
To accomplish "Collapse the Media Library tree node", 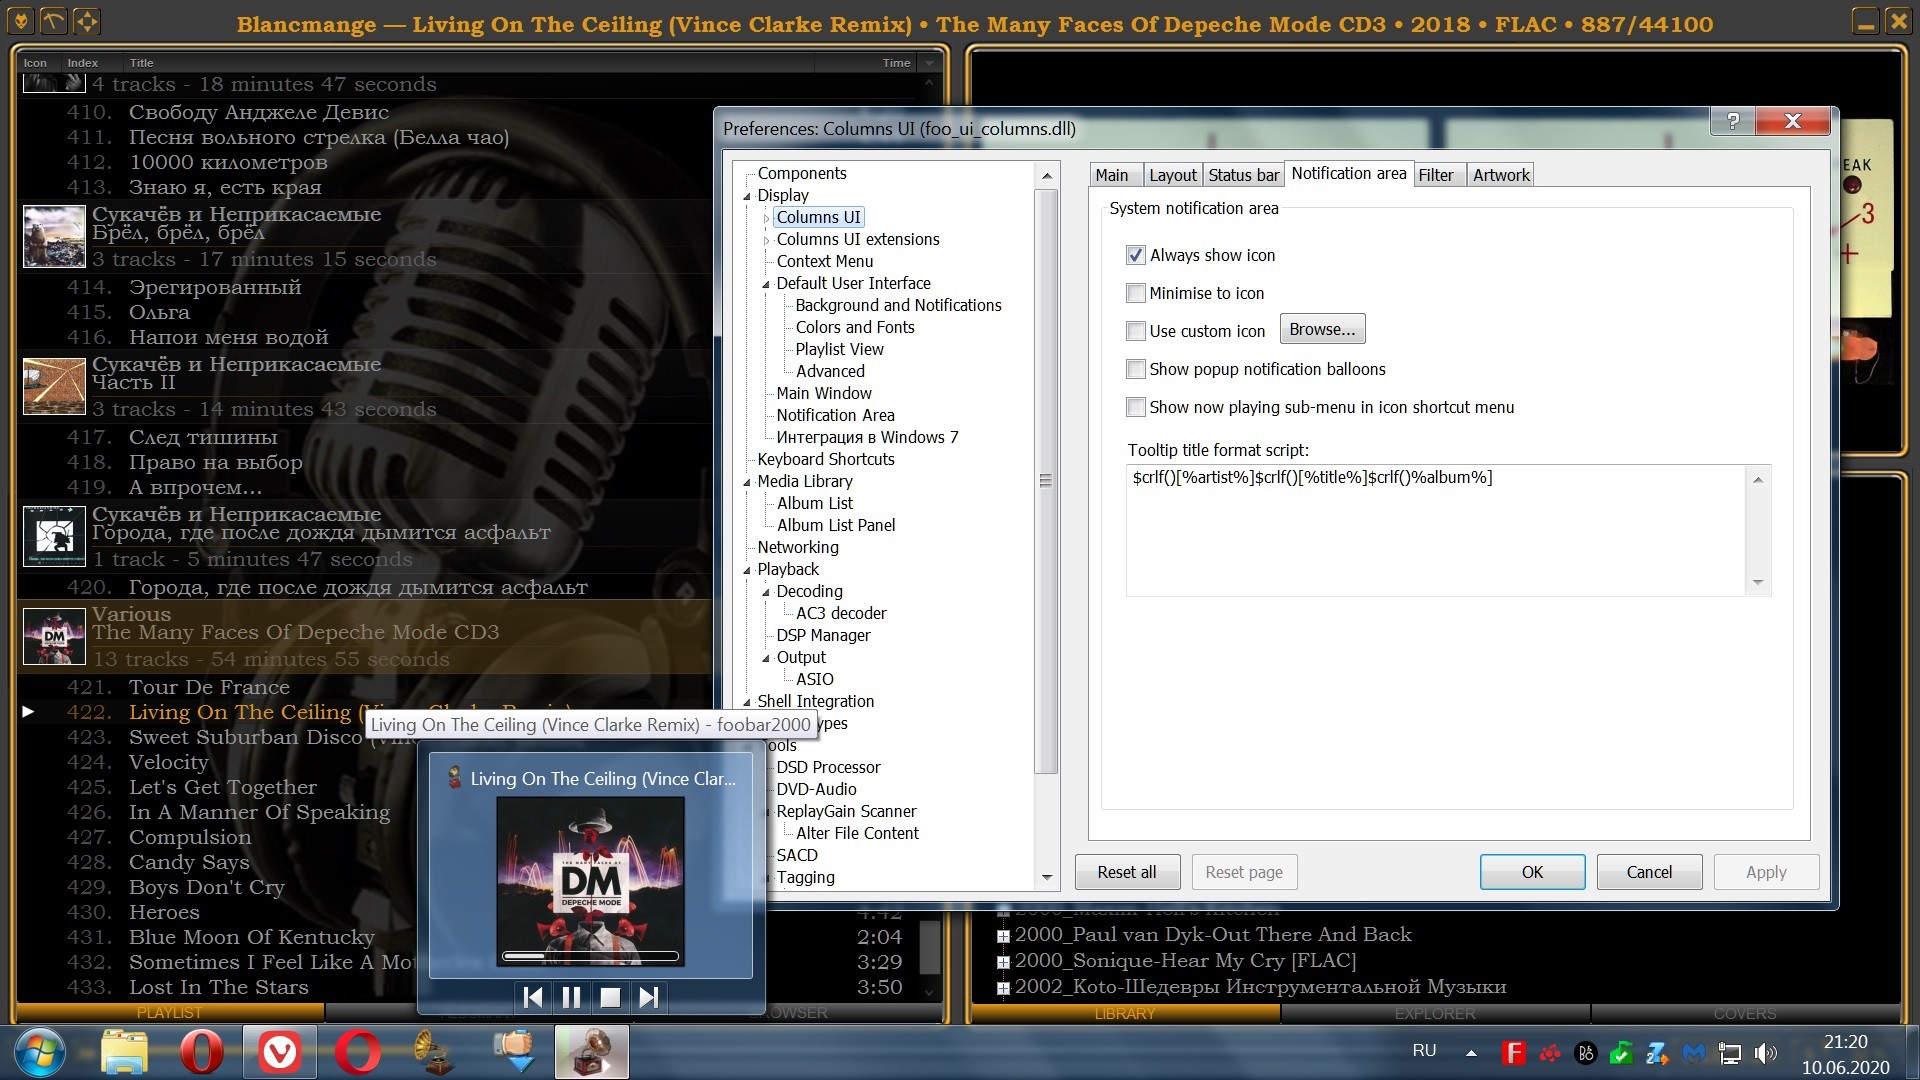I will tap(747, 482).
